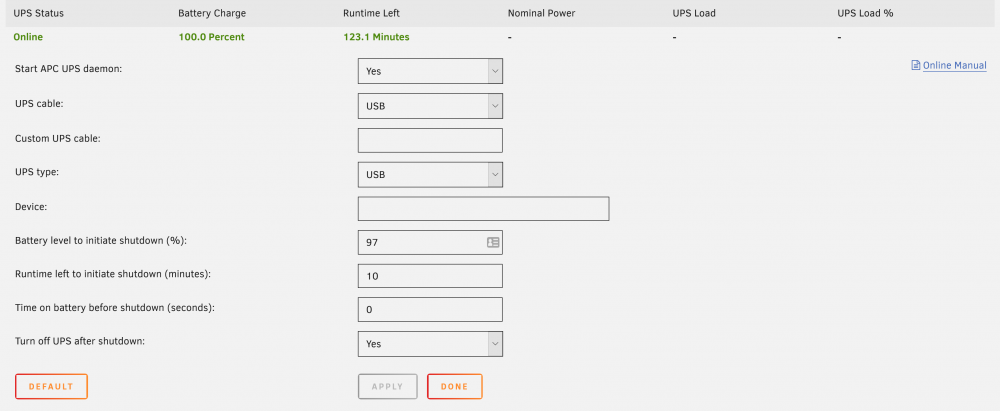Click the Device input field
This screenshot has height=411, width=1000.
click(x=483, y=209)
